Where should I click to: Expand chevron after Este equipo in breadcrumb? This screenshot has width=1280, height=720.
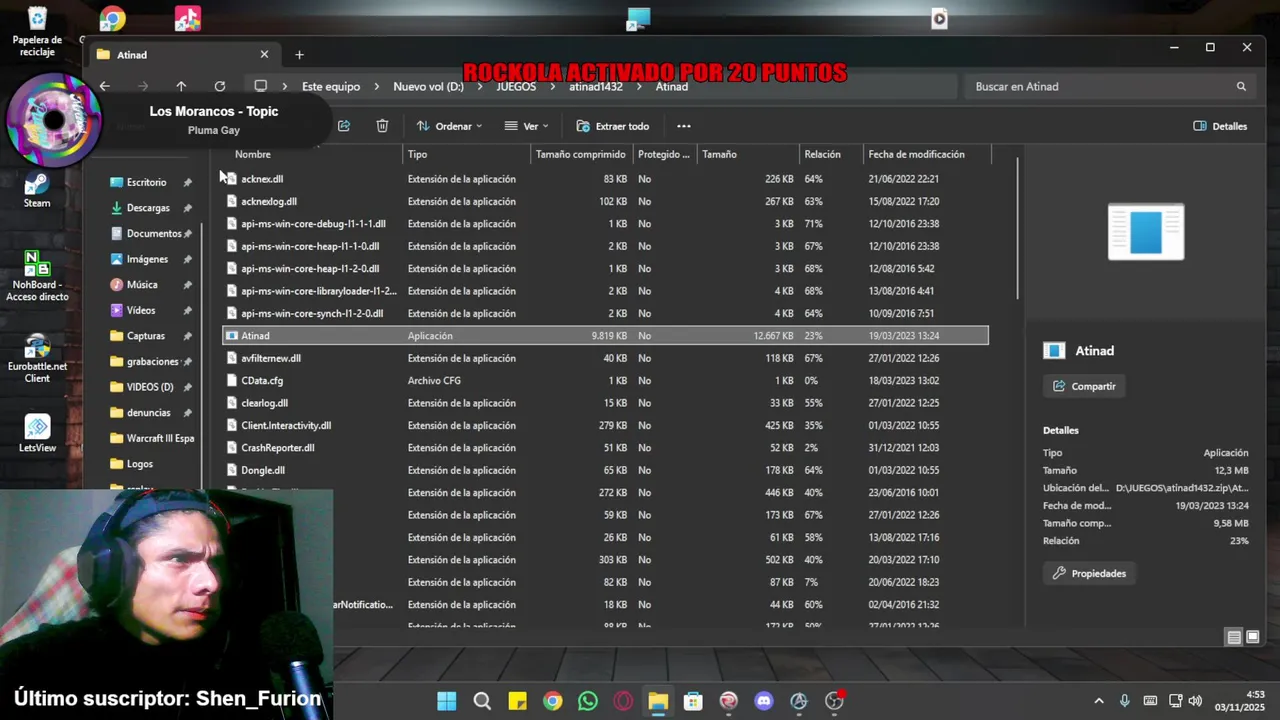(x=377, y=86)
